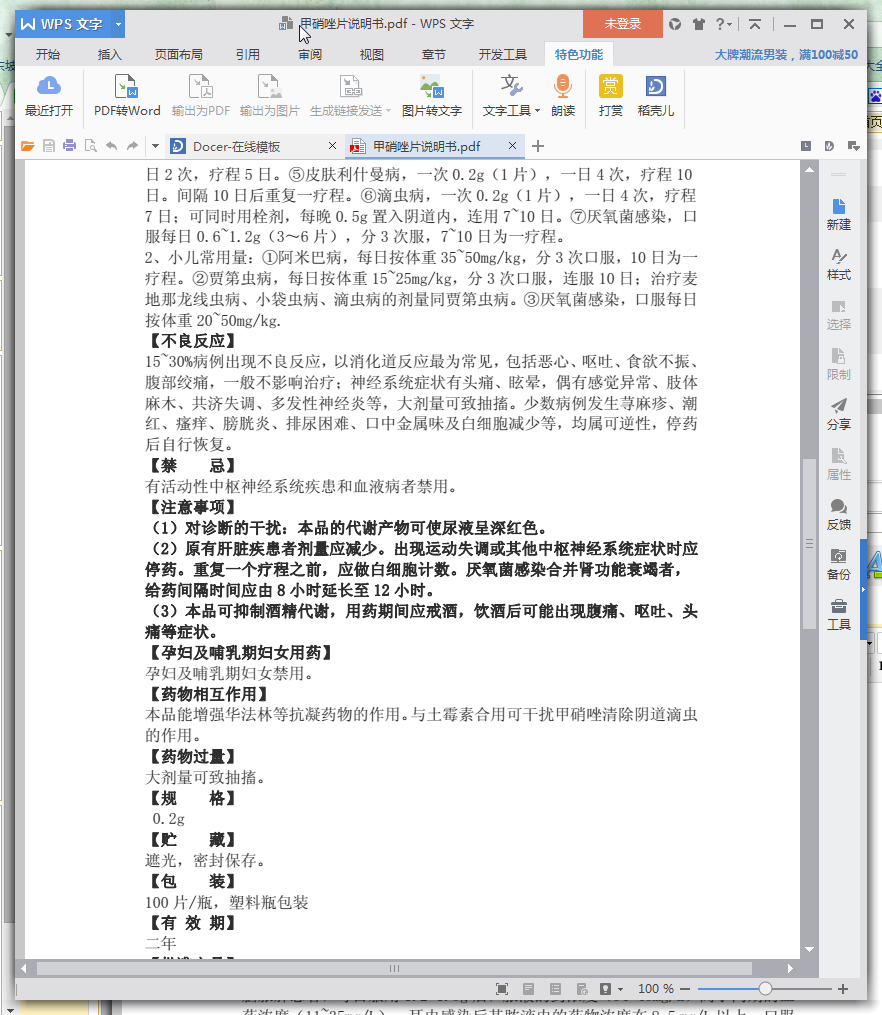
Task: Click the 未登录 login button
Action: coord(623,24)
